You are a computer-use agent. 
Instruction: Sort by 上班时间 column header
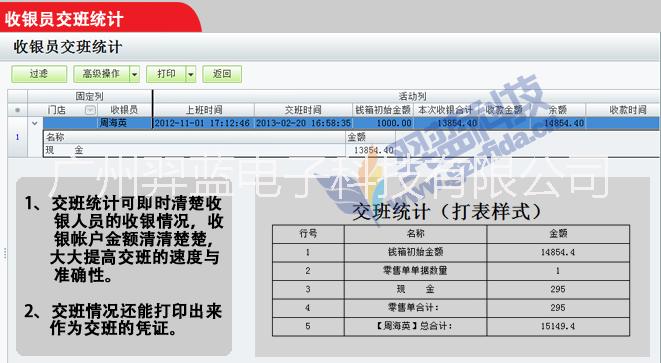tap(204, 110)
